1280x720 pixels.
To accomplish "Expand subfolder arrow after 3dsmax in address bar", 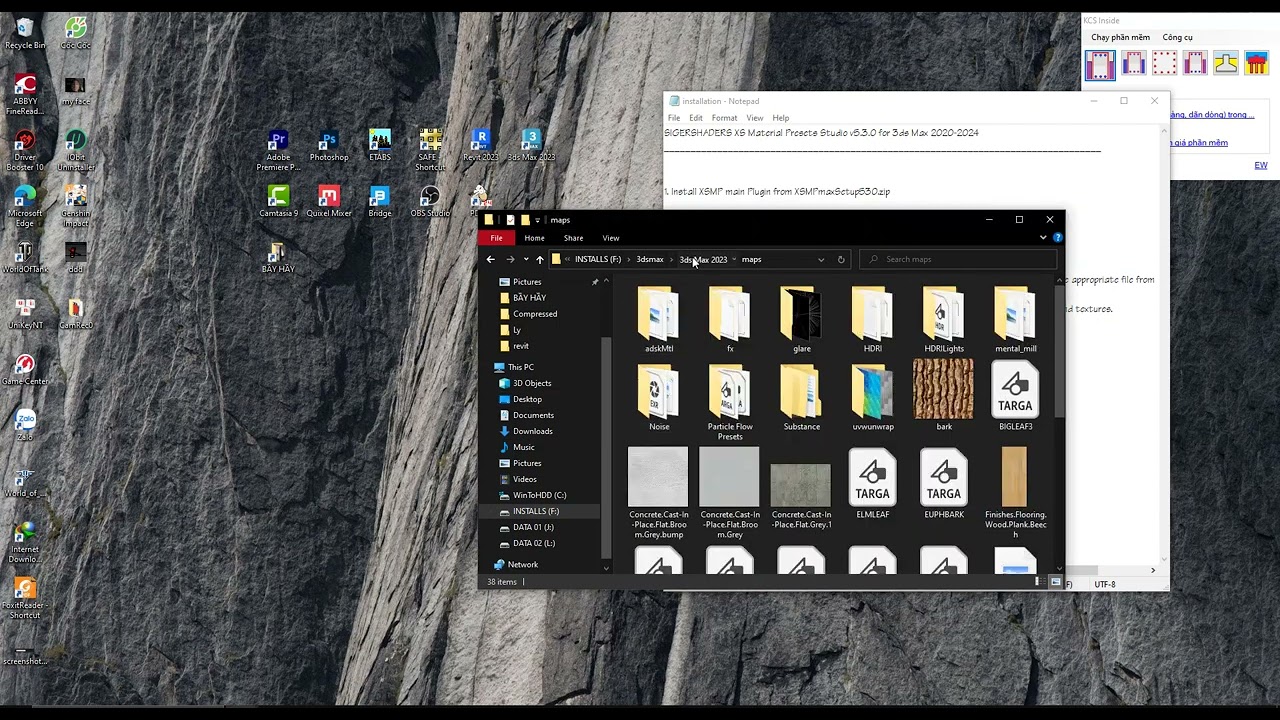I will (672, 259).
